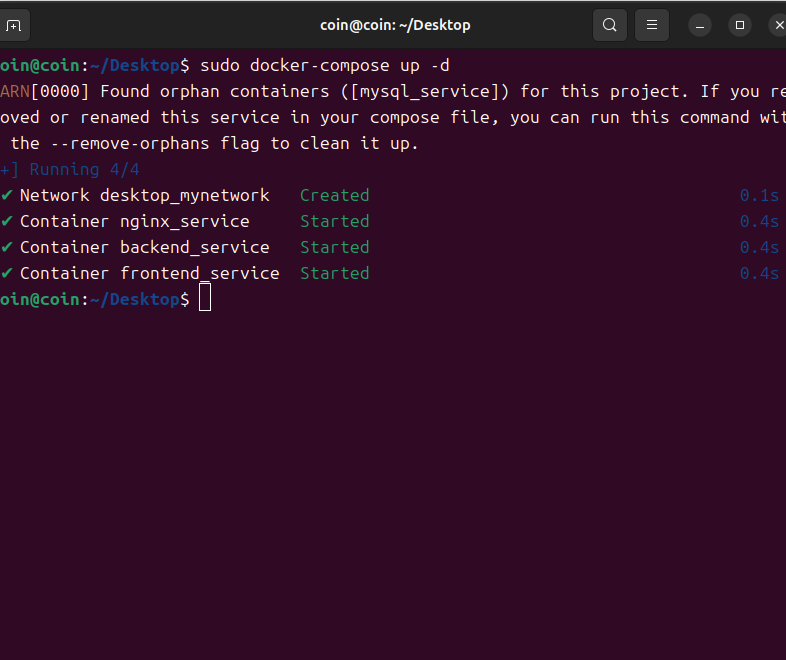
Task: Open the hamburger menu
Action: point(652,25)
